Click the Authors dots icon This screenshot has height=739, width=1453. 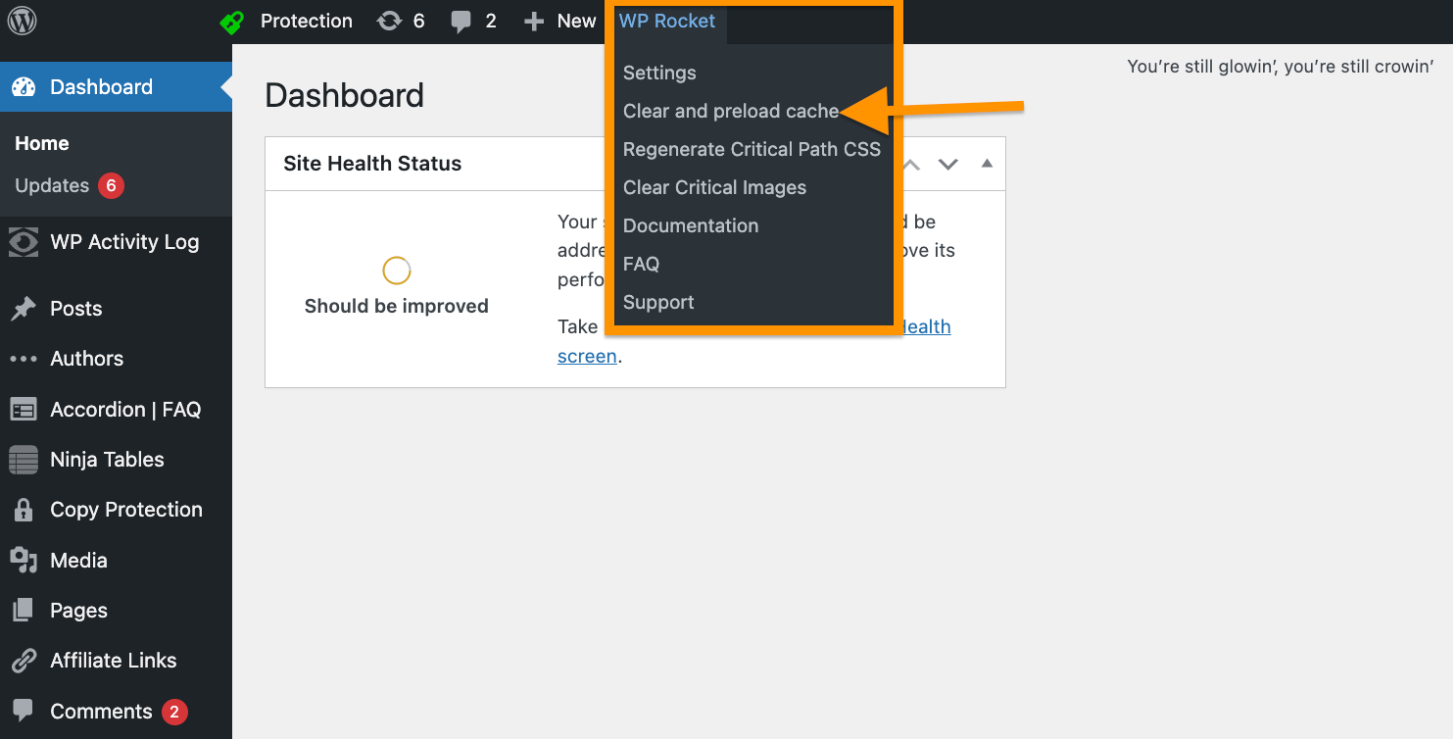tap(23, 359)
